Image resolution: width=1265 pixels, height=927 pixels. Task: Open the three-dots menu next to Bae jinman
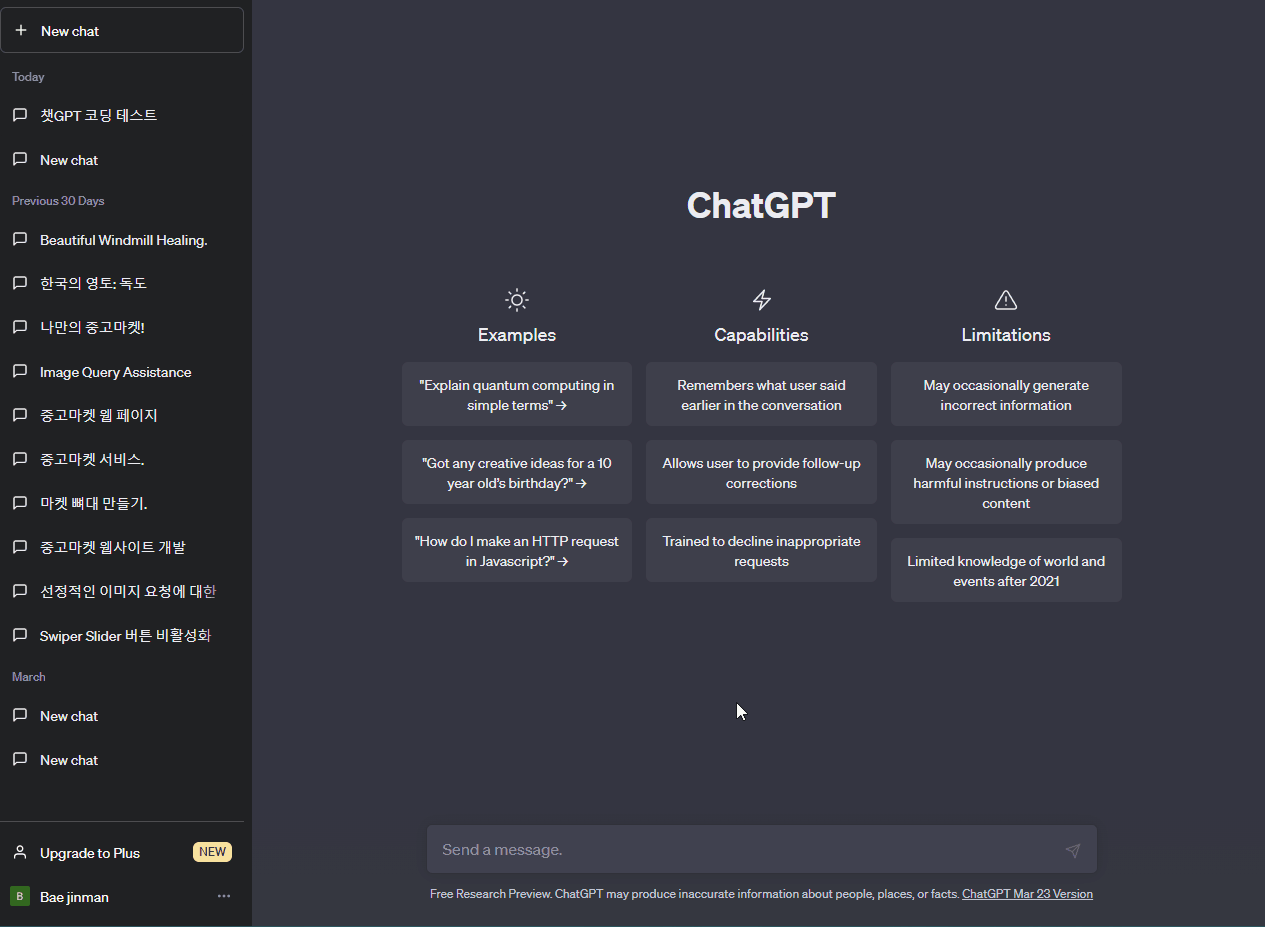224,897
